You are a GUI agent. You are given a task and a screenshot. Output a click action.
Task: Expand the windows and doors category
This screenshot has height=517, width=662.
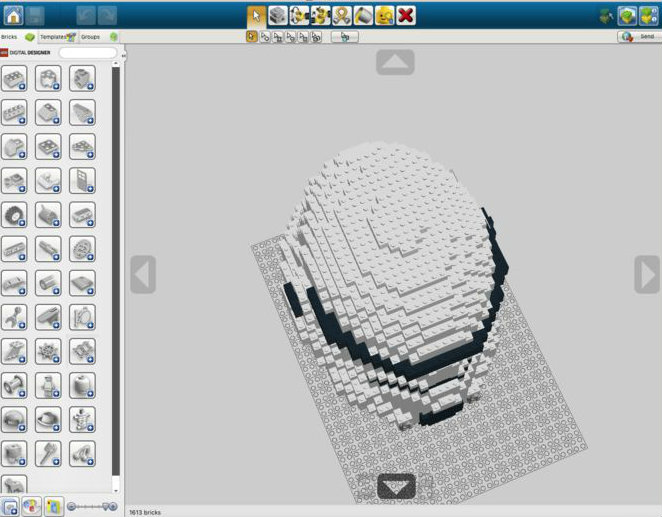click(82, 181)
